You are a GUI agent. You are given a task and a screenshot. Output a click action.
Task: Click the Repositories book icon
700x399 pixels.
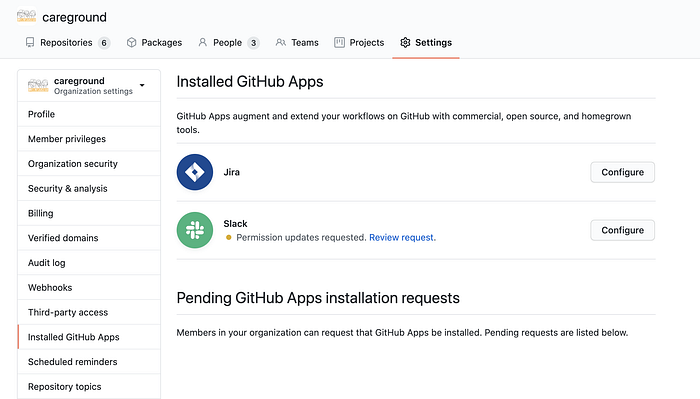click(30, 42)
